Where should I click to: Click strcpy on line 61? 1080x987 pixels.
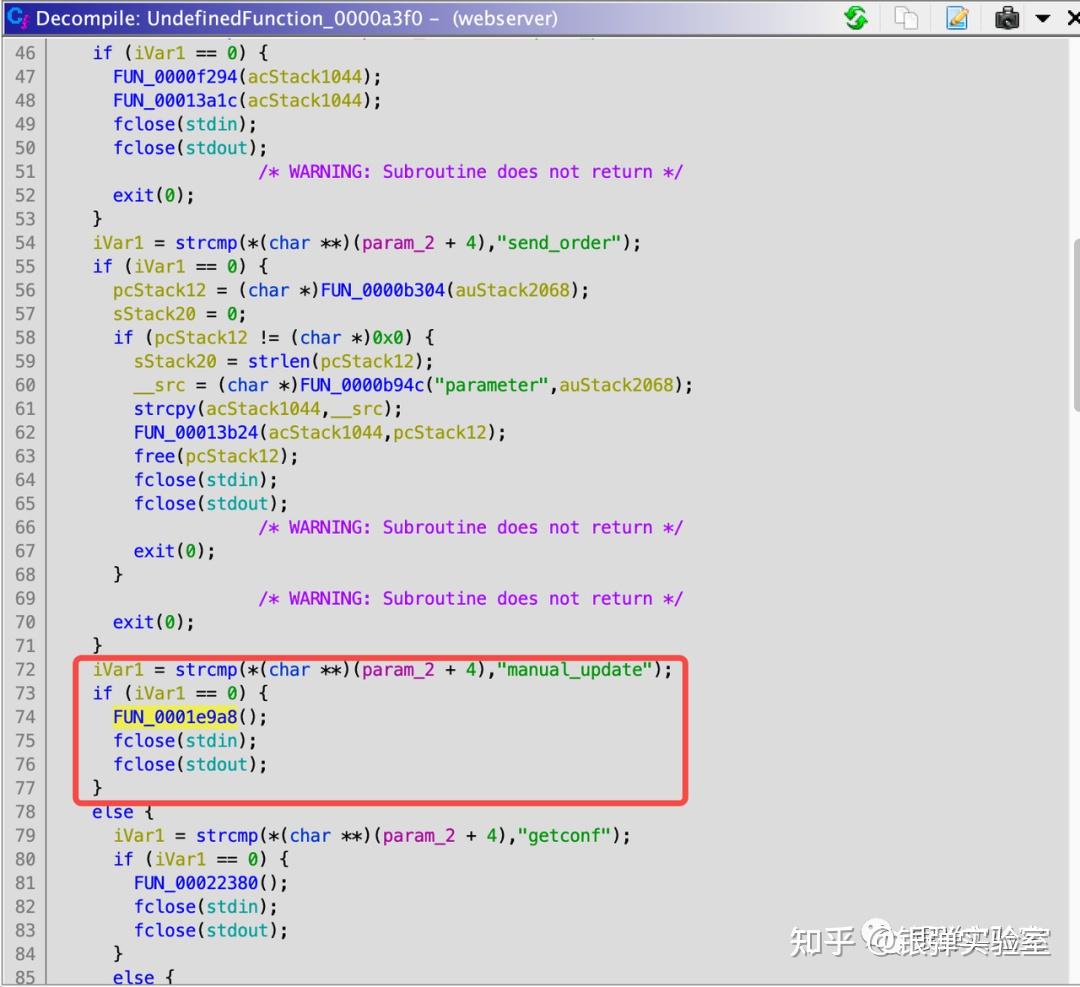165,409
